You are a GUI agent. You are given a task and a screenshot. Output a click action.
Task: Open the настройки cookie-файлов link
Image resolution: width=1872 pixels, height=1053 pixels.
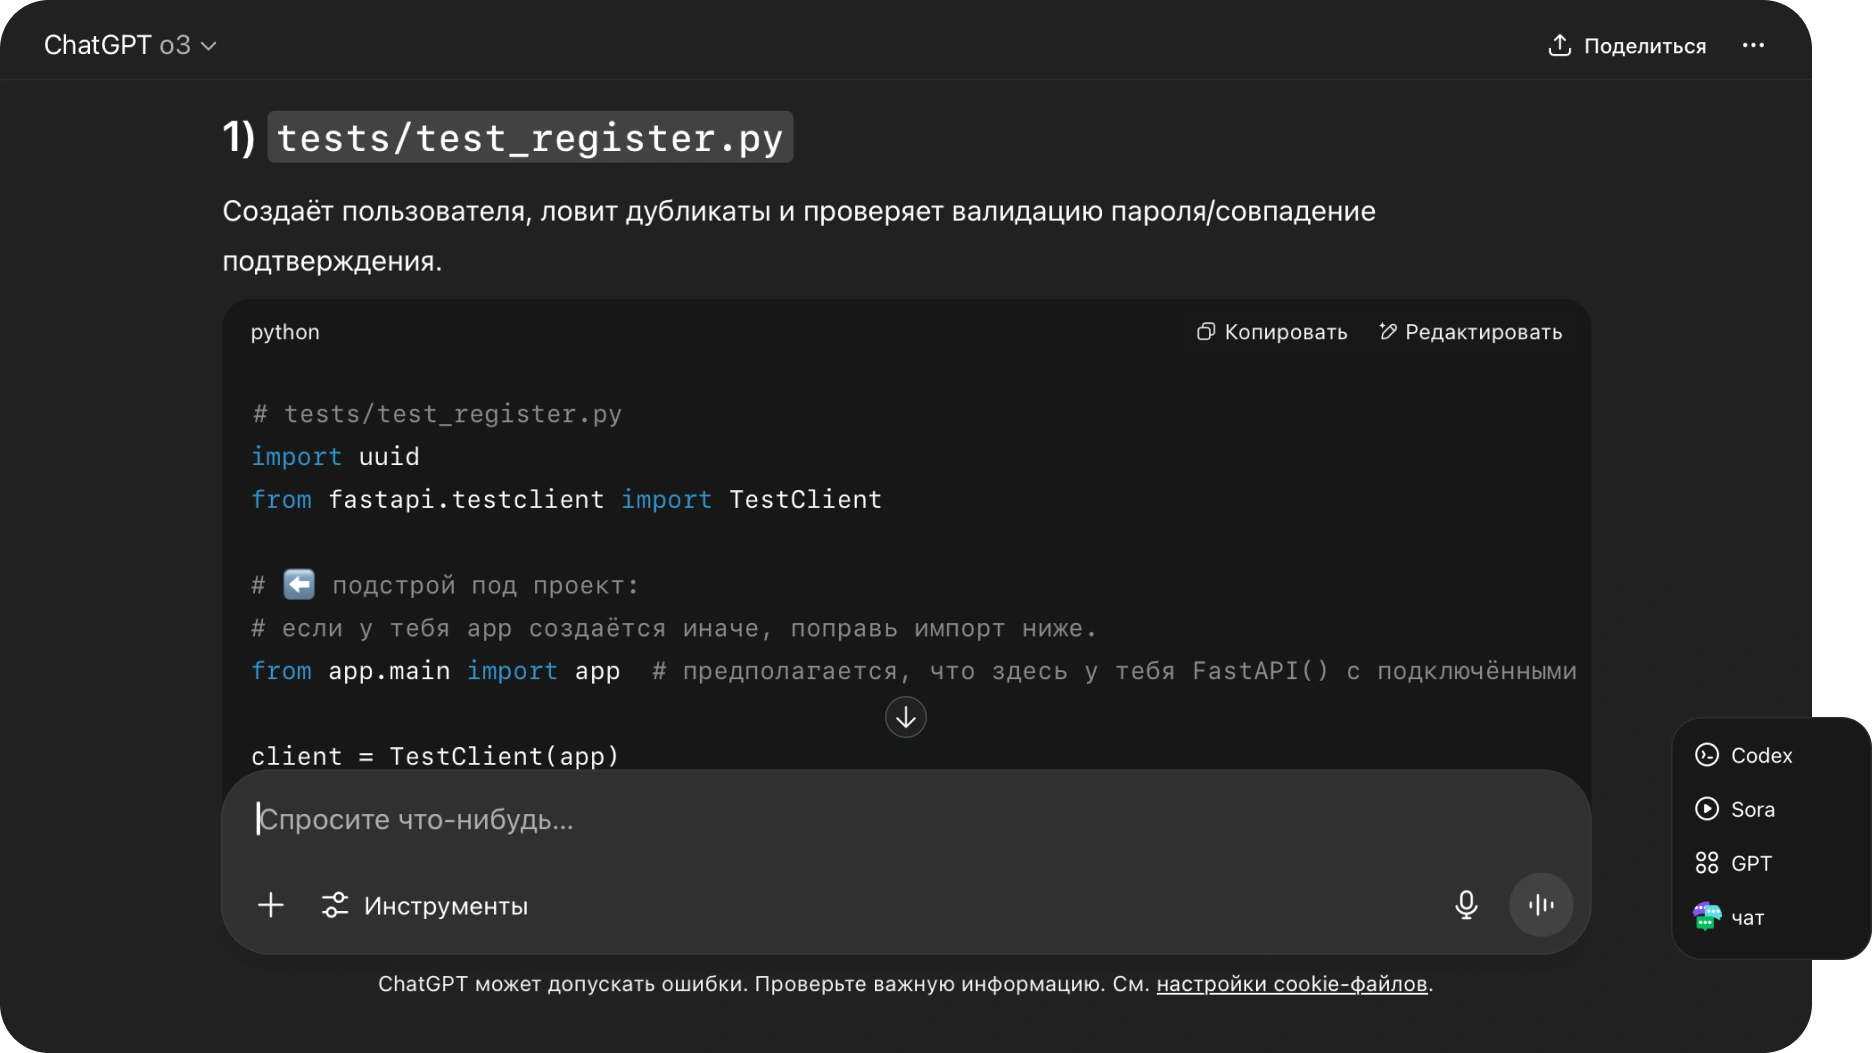click(x=1291, y=984)
